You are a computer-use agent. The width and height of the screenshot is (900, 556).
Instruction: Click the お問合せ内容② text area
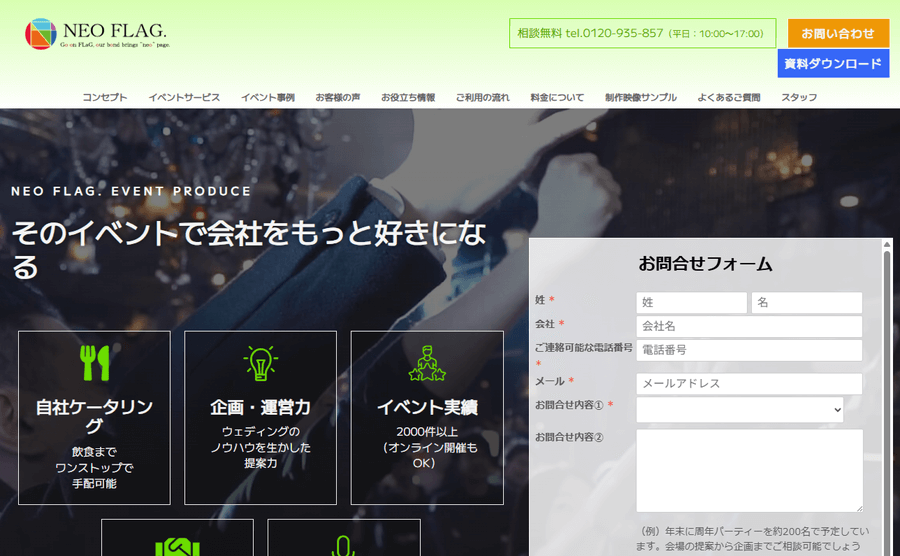click(749, 471)
